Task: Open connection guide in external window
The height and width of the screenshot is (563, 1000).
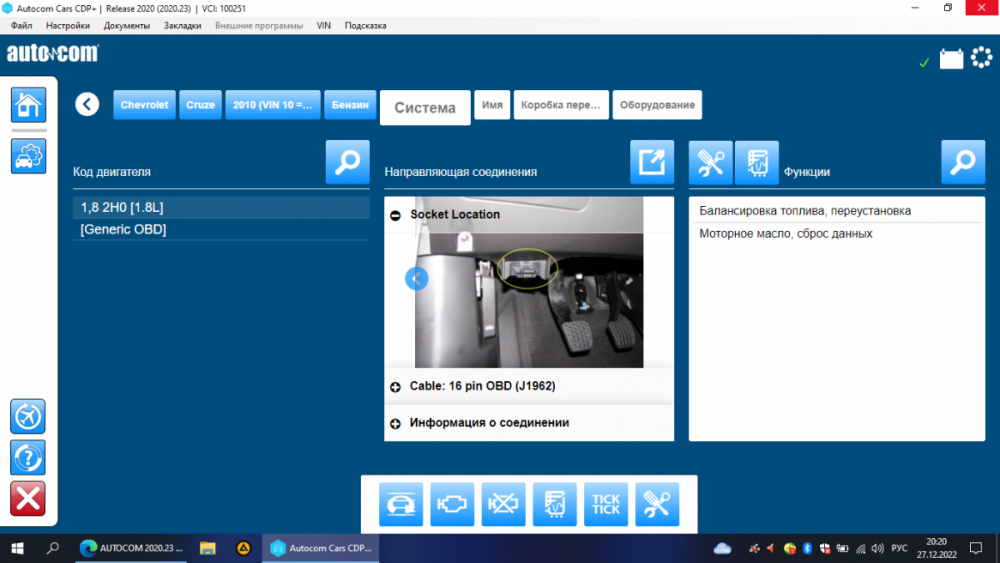Action: pyautogui.click(x=651, y=162)
